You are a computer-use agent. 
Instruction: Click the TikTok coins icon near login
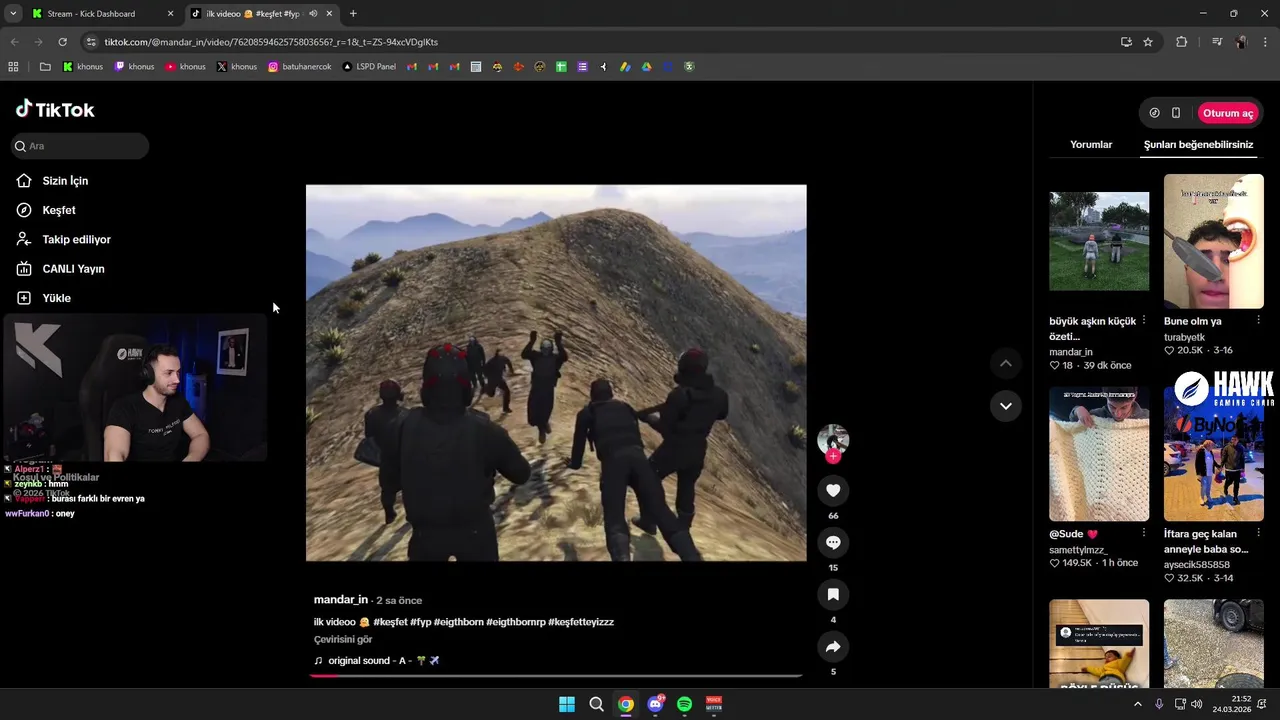pos(1154,113)
